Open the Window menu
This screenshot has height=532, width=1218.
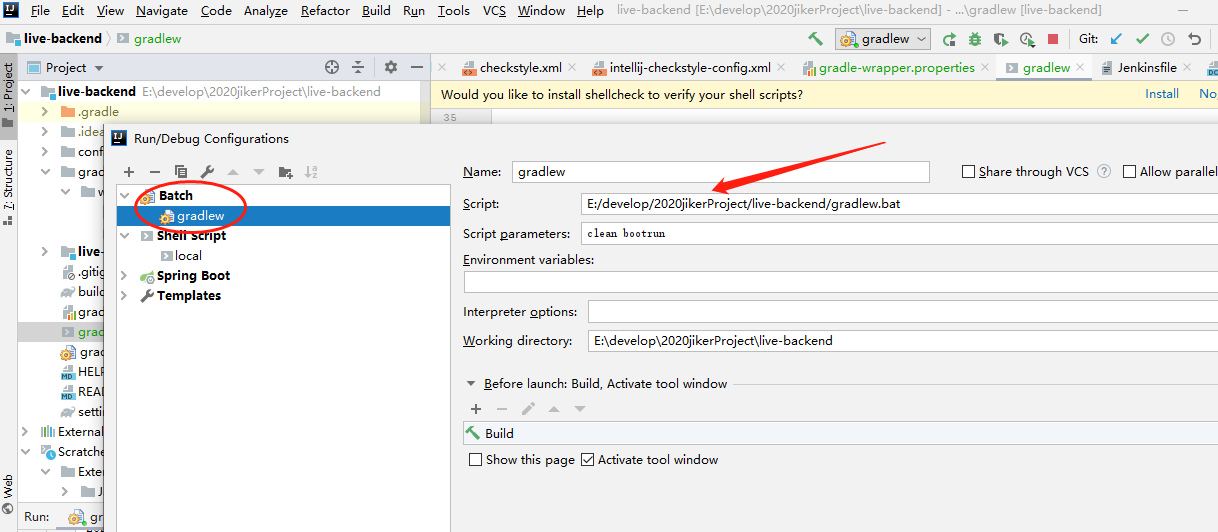[x=541, y=11]
